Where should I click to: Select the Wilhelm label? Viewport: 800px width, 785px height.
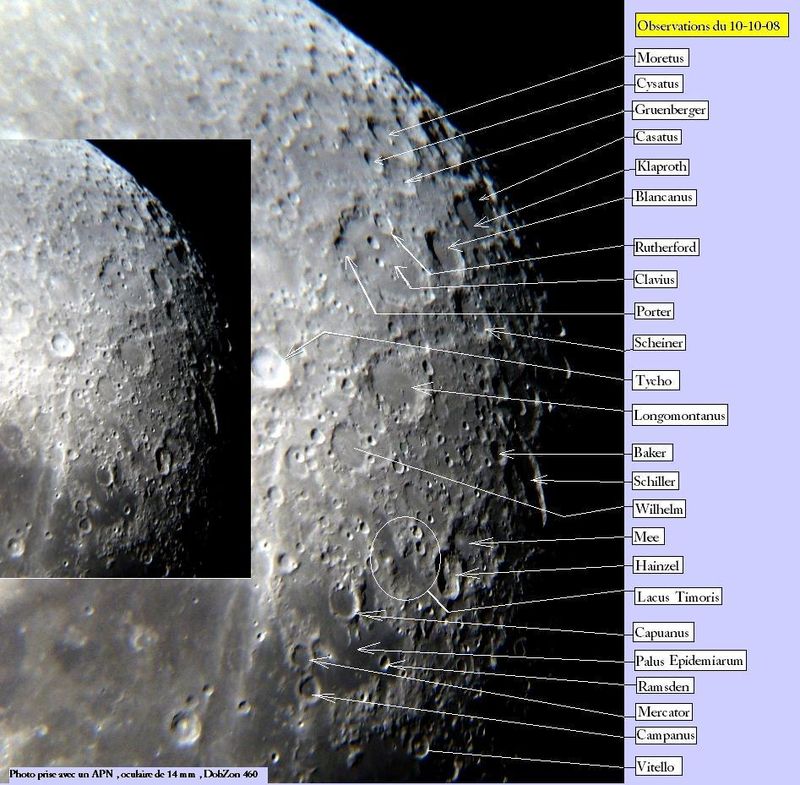[659, 509]
